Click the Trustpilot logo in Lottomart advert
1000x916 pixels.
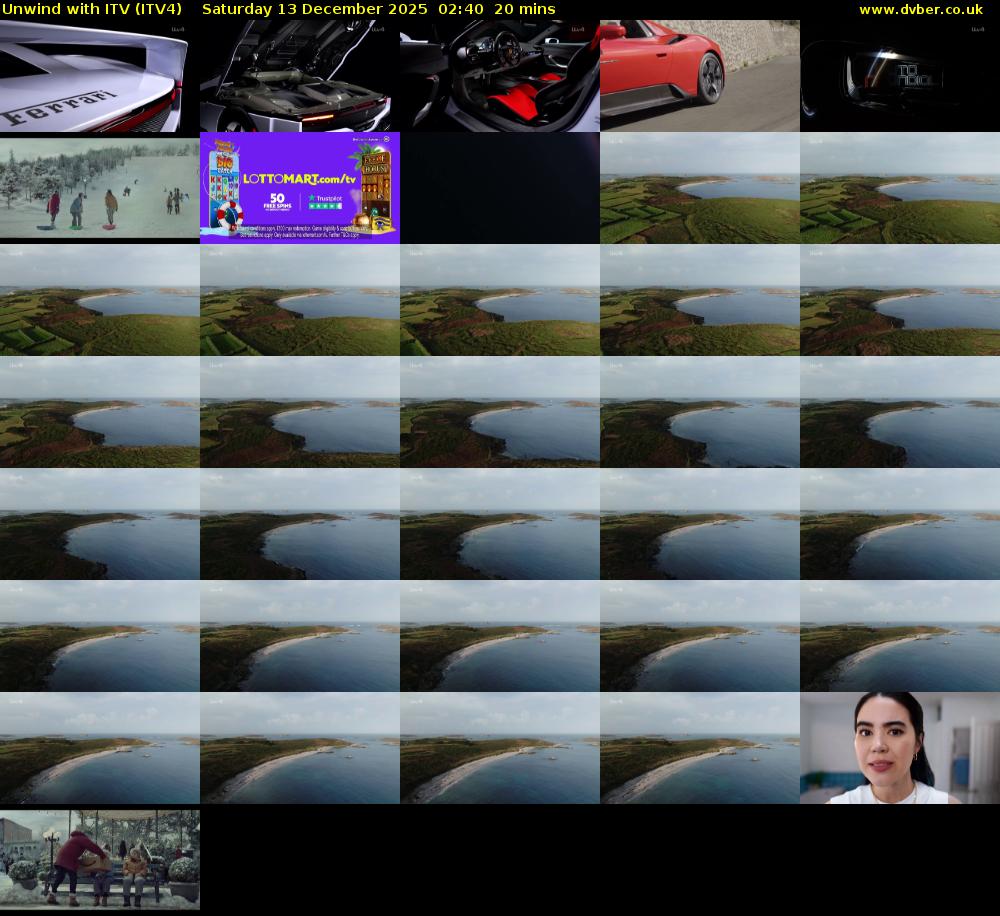(326, 199)
